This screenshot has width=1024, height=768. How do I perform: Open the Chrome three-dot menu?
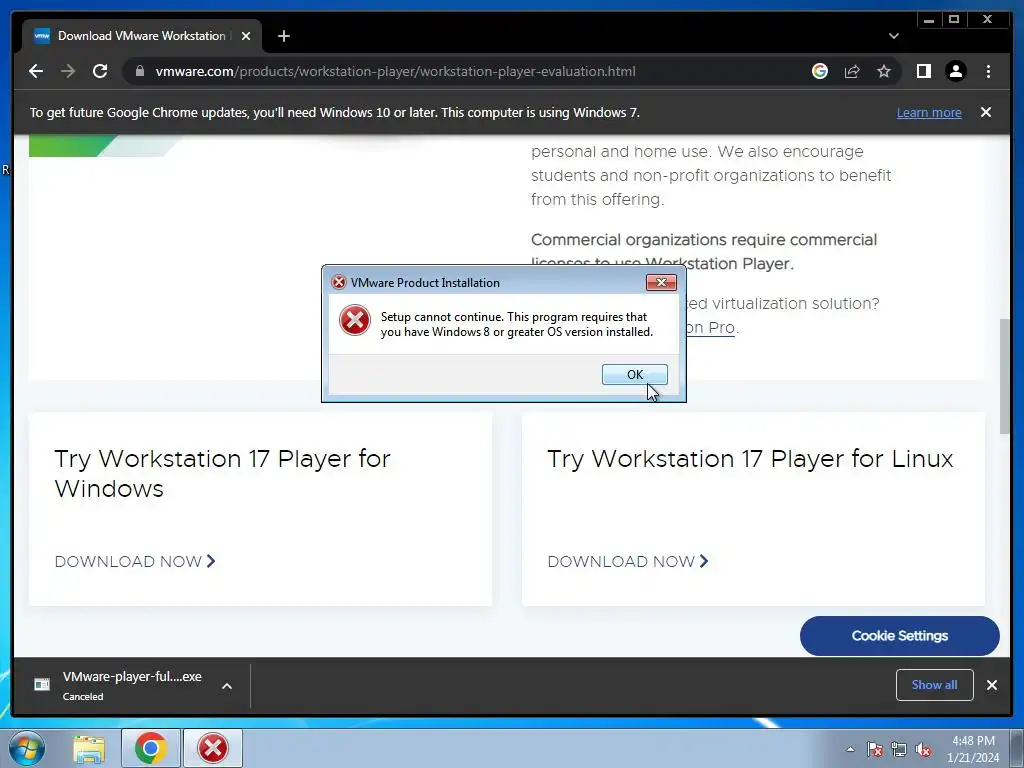tap(988, 71)
